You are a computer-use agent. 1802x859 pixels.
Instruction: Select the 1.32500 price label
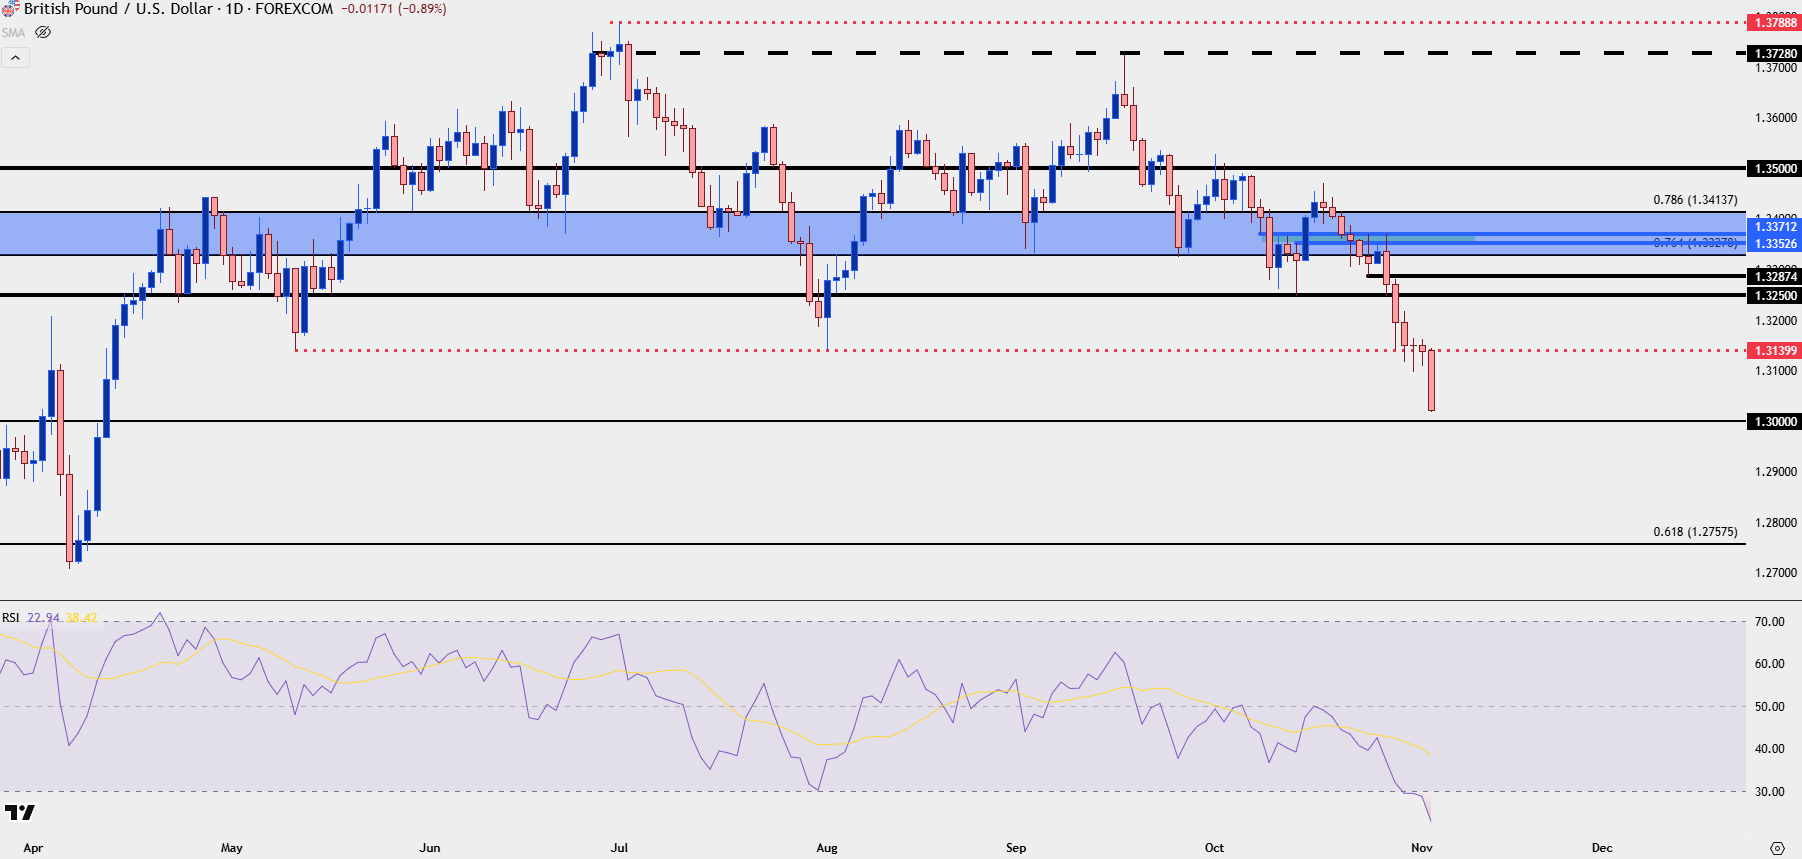click(x=1775, y=295)
